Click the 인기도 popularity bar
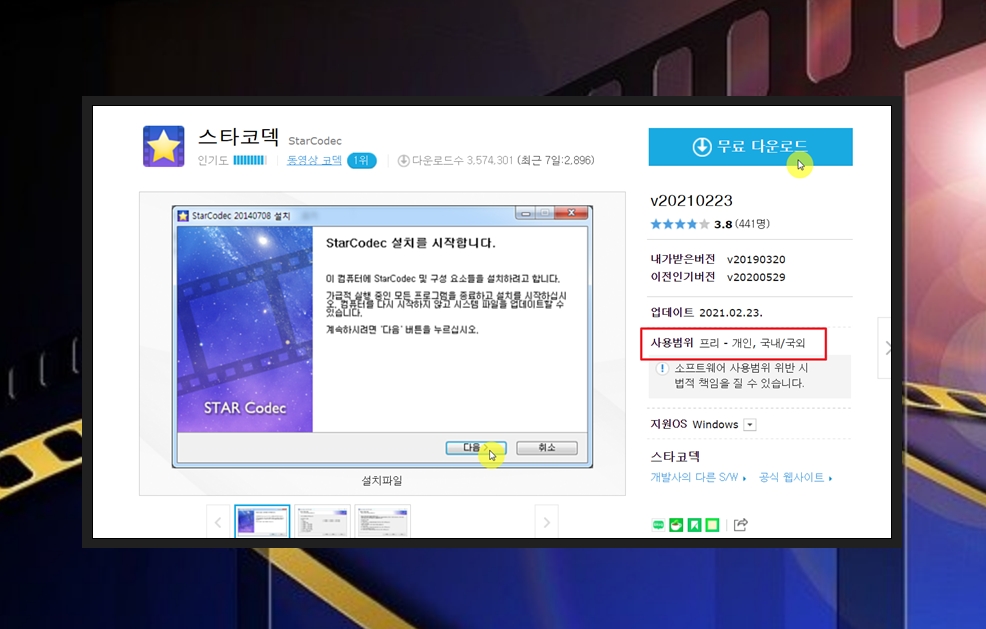 [250, 160]
